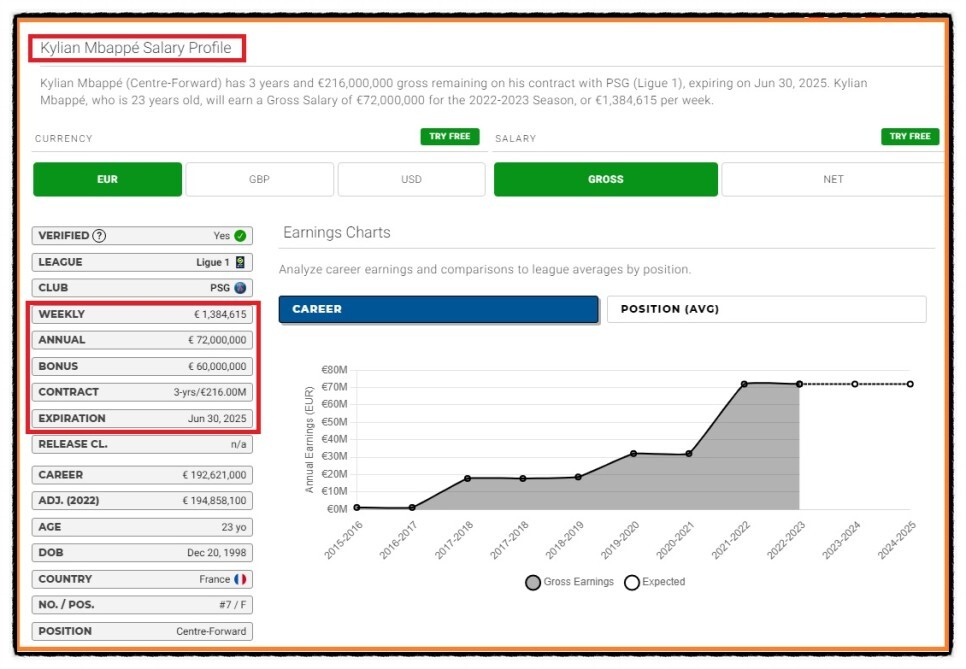Select GROSS salary view
The height and width of the screenshot is (669, 966).
tap(606, 179)
